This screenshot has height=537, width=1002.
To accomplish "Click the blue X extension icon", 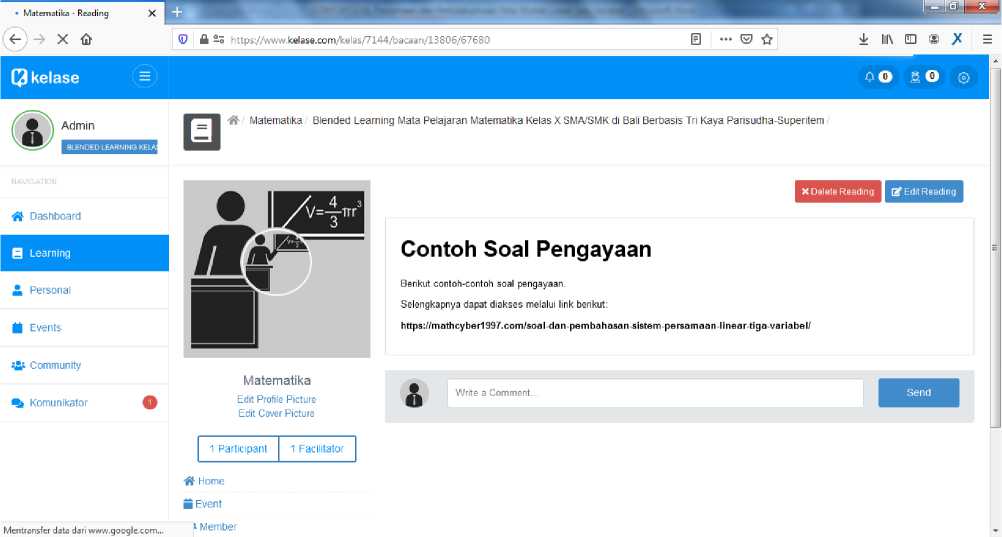I will click(957, 39).
